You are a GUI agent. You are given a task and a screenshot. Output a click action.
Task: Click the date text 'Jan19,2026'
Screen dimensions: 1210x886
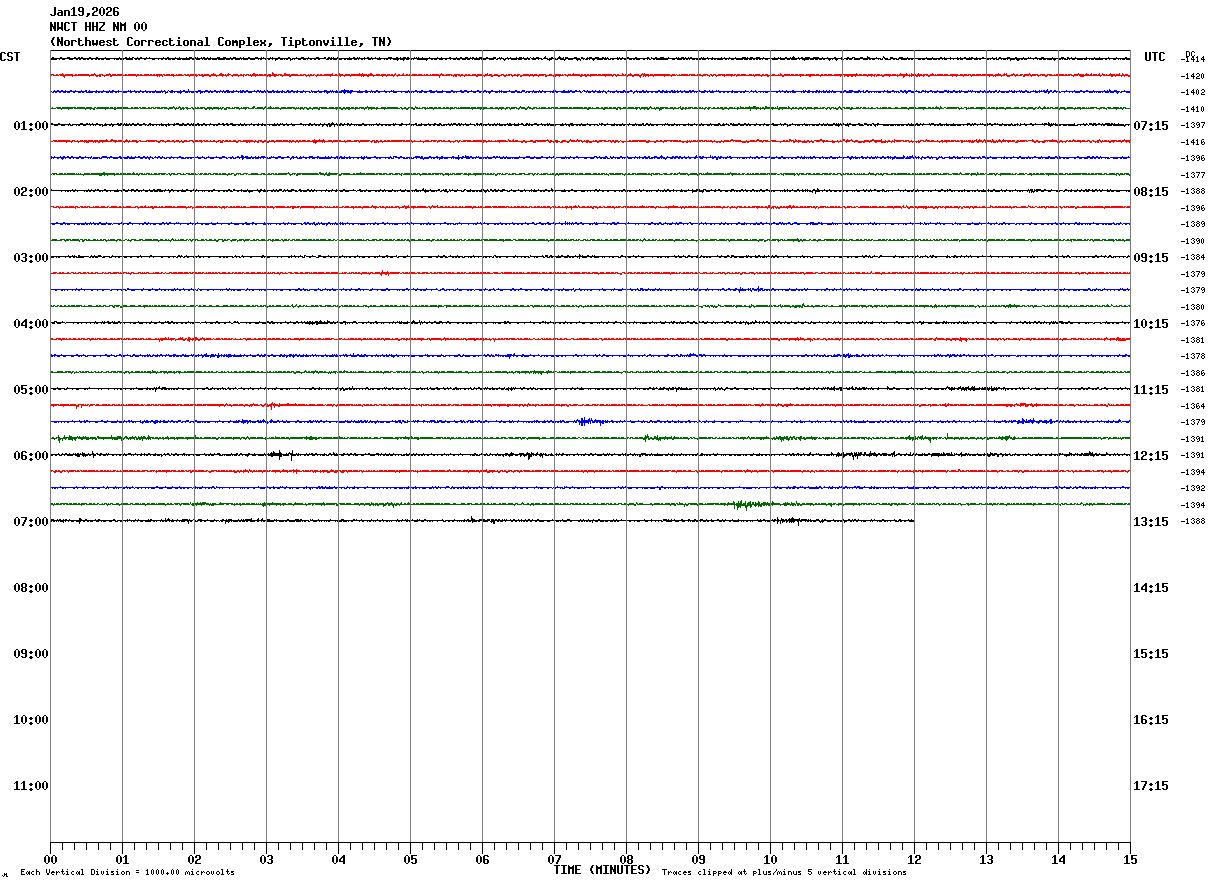84,12
